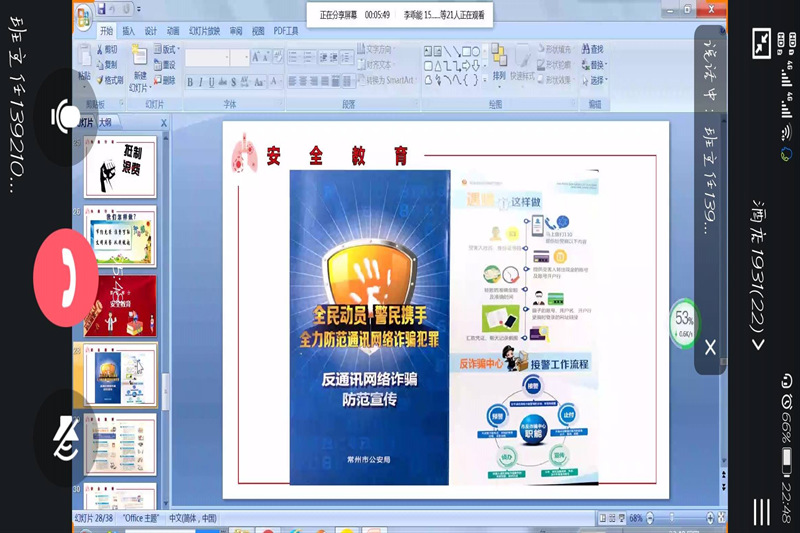Apply Bold formatting in font group

coord(190,82)
